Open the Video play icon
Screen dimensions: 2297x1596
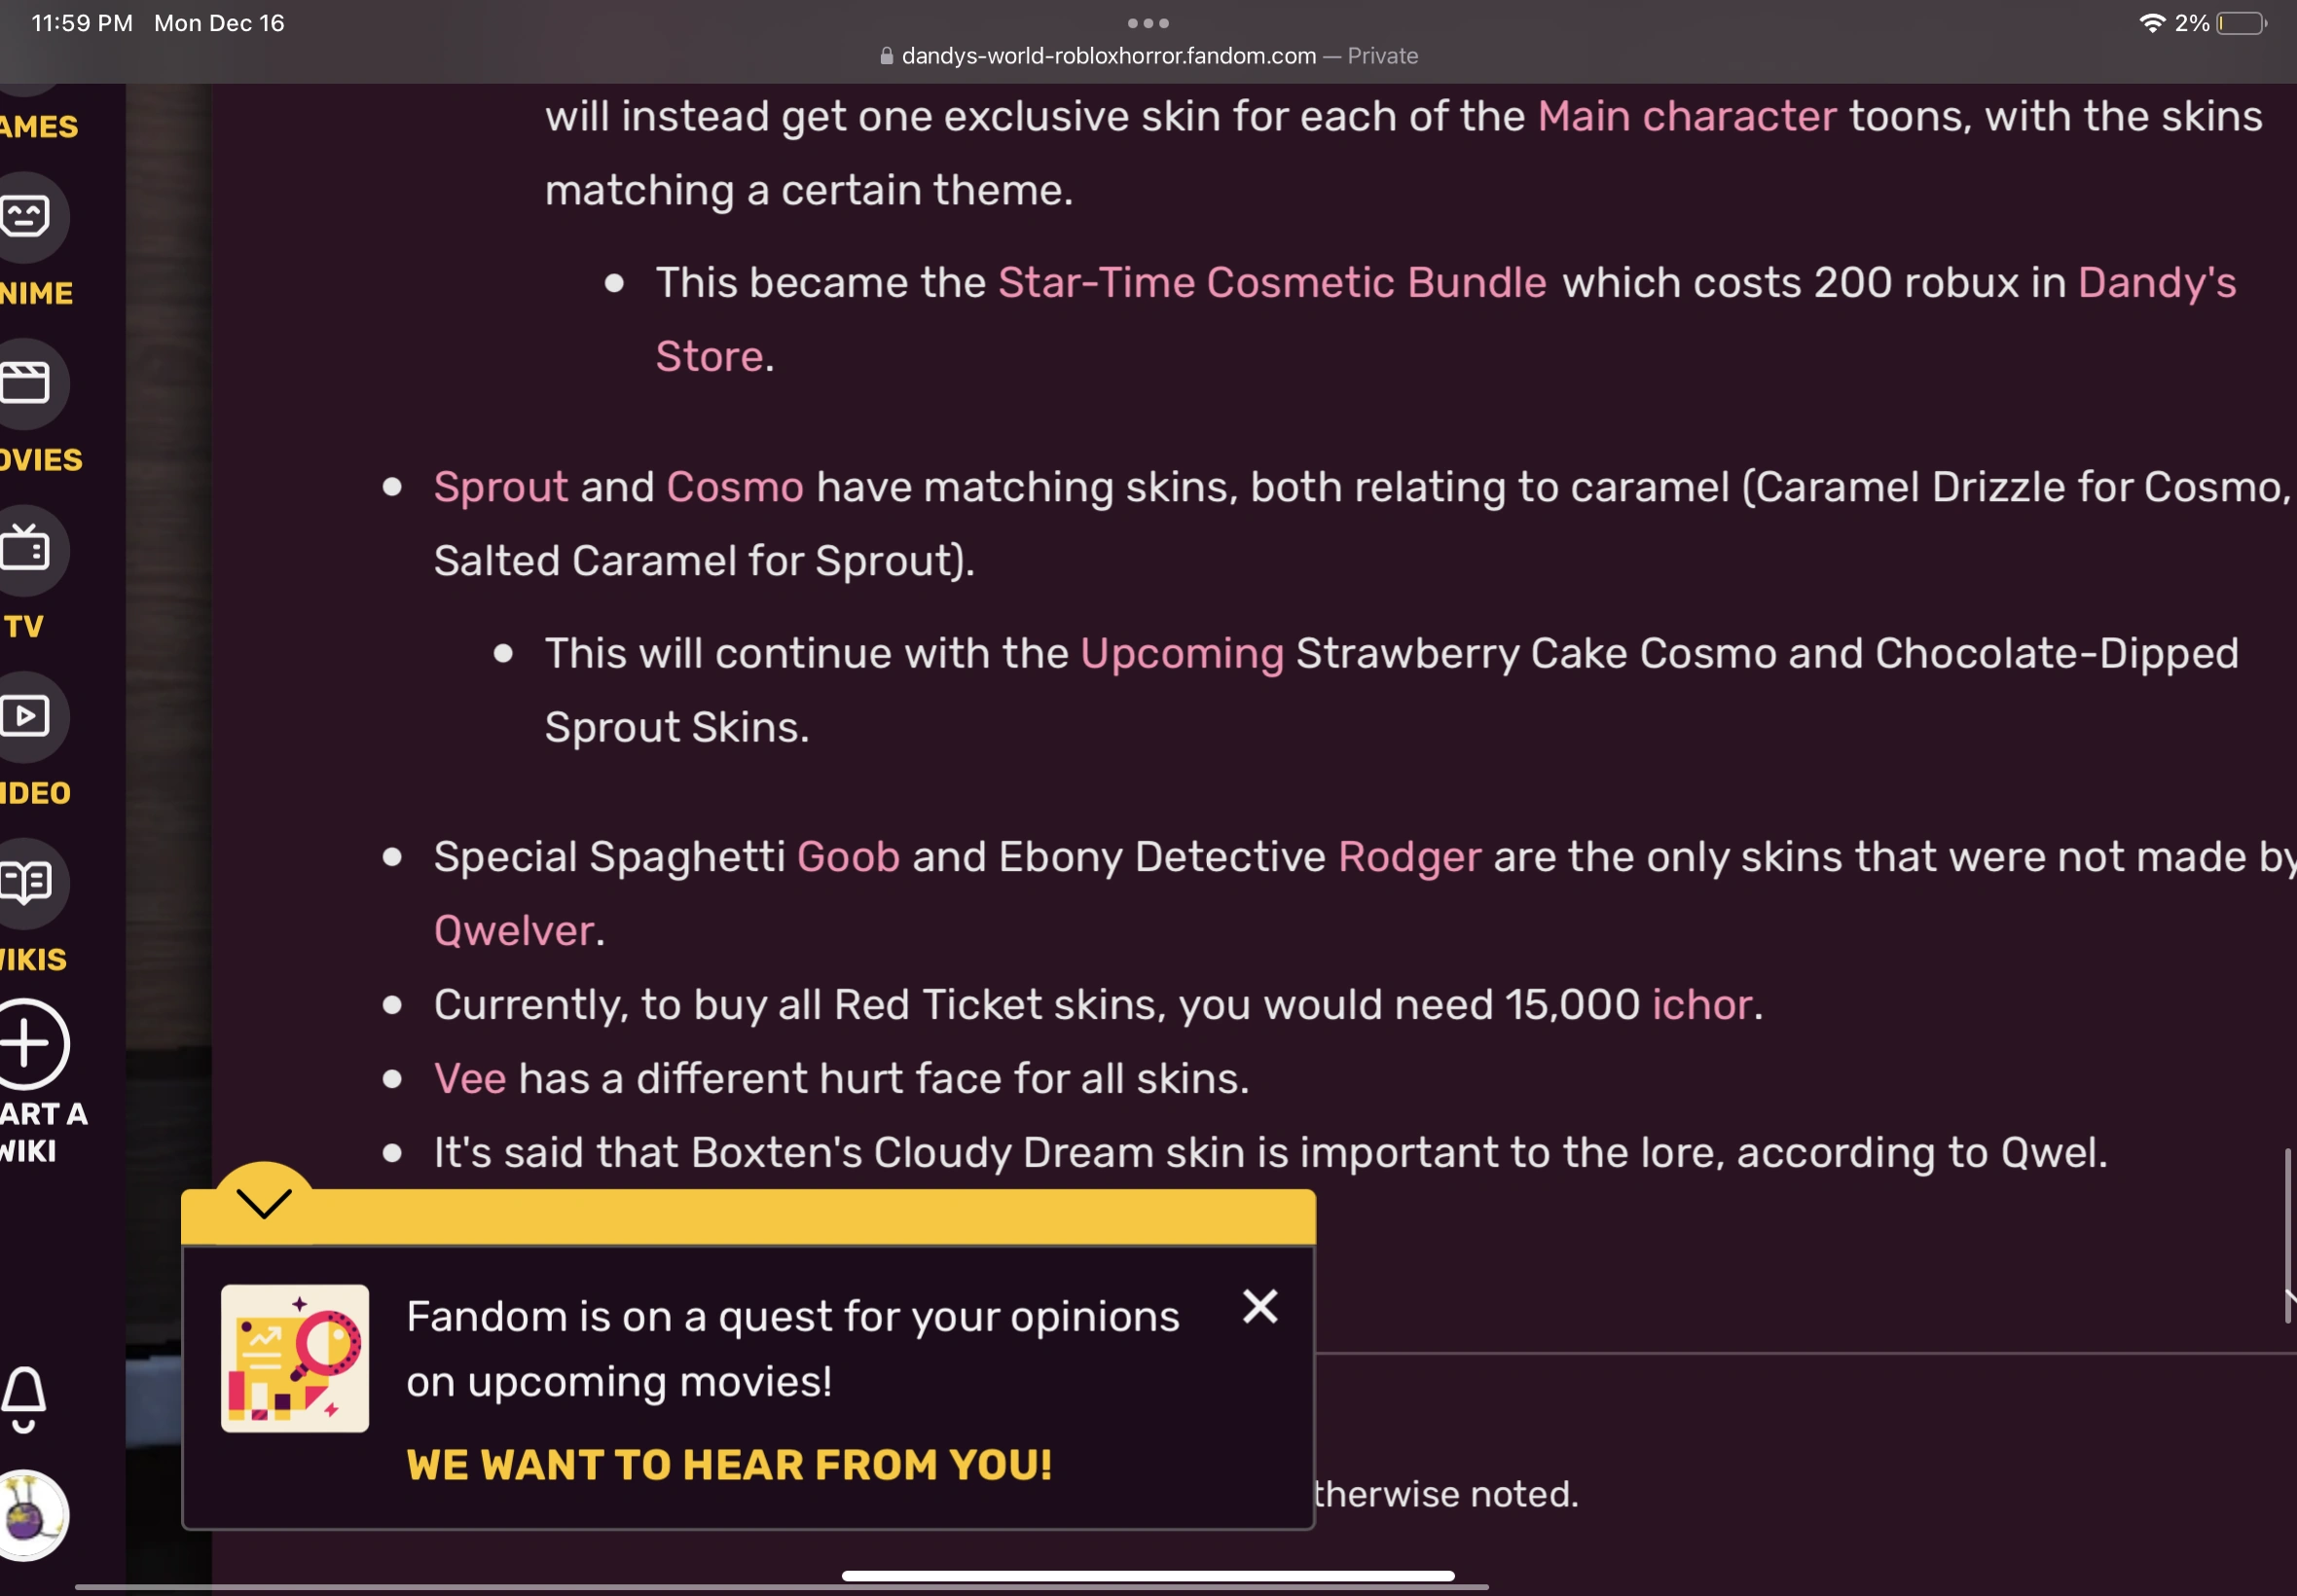tap(26, 716)
